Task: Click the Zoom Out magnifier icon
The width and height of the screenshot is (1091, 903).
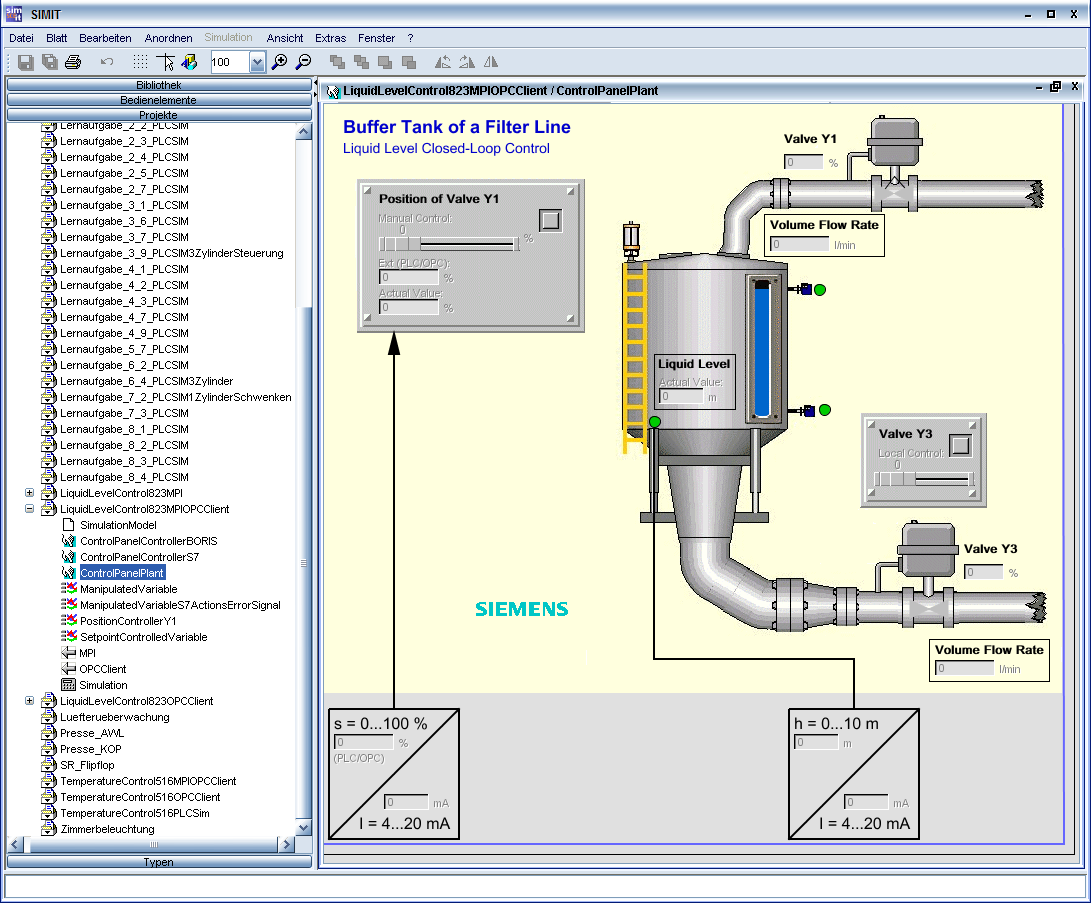Action: (x=303, y=62)
